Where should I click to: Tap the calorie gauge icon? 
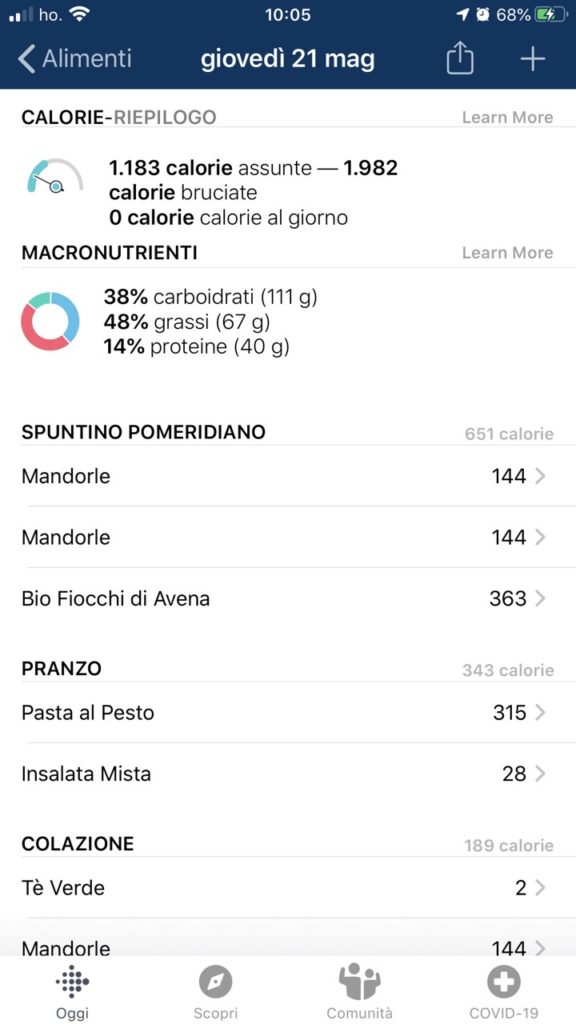point(55,176)
